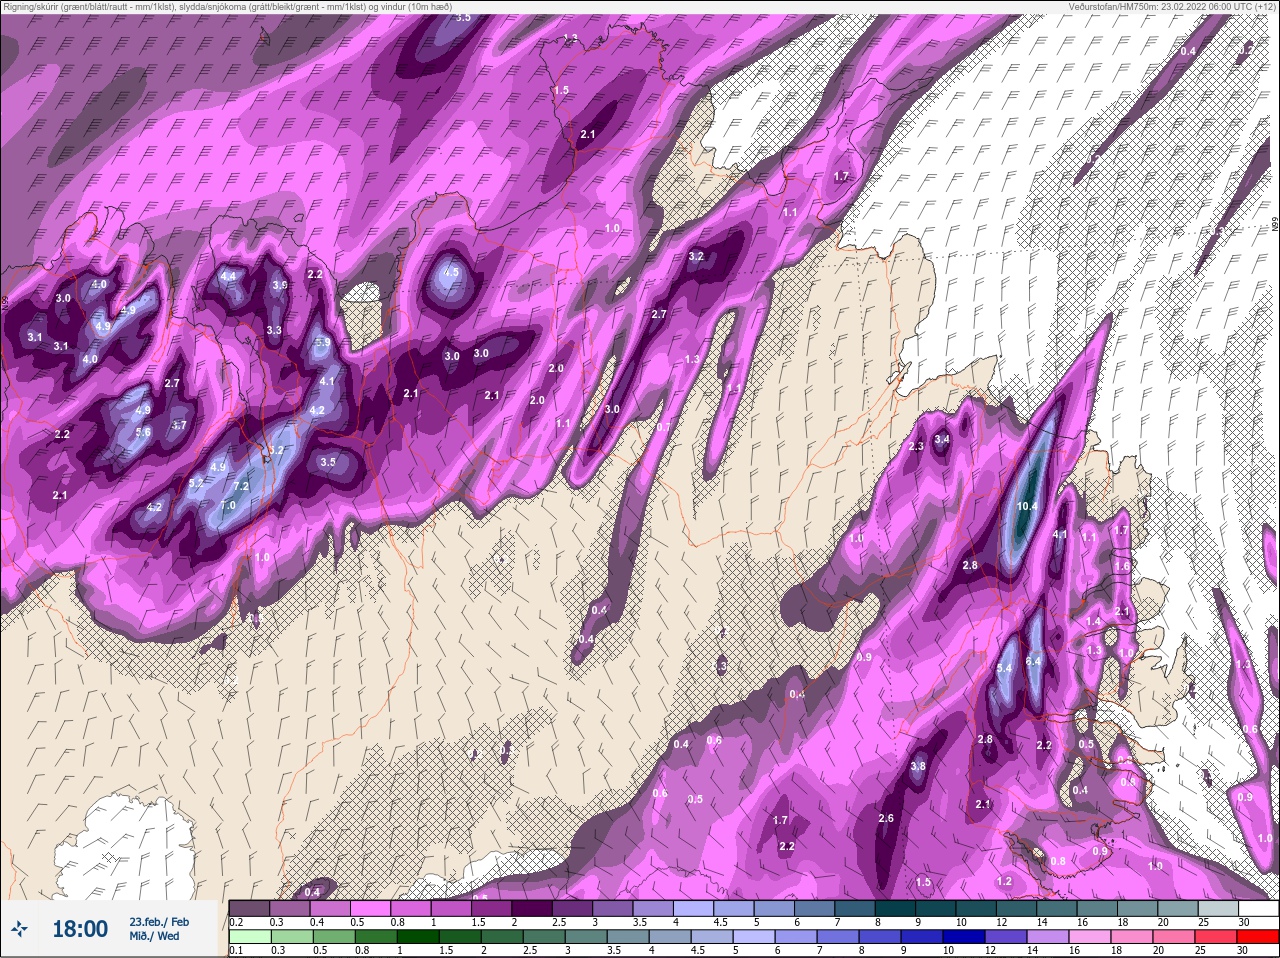The height and width of the screenshot is (958, 1280).
Task: Click the 2.6 value label on the map
Action: pos(886,818)
